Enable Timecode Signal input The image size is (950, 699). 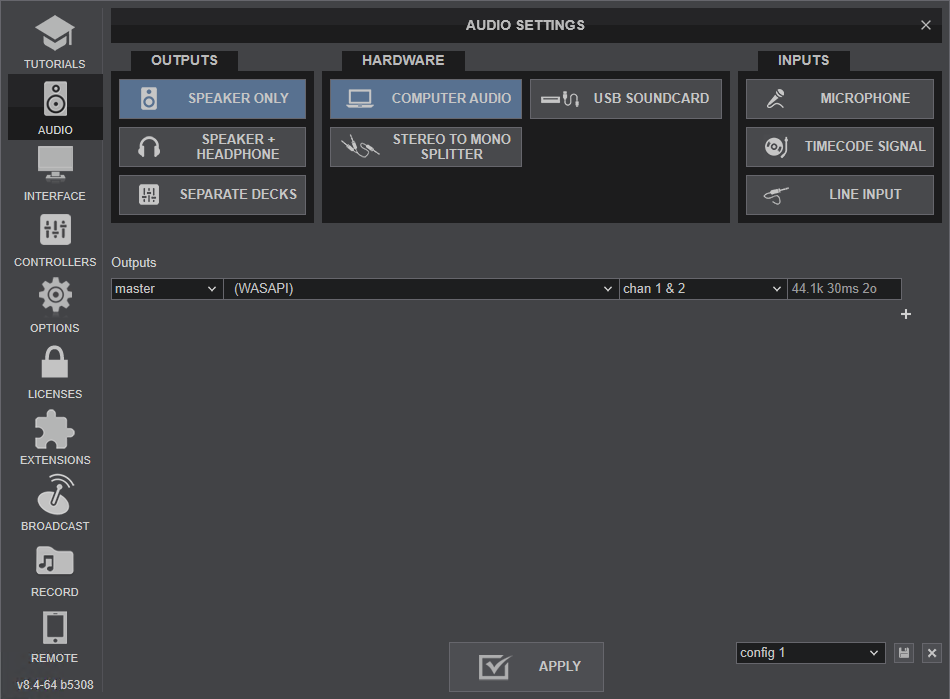840,147
